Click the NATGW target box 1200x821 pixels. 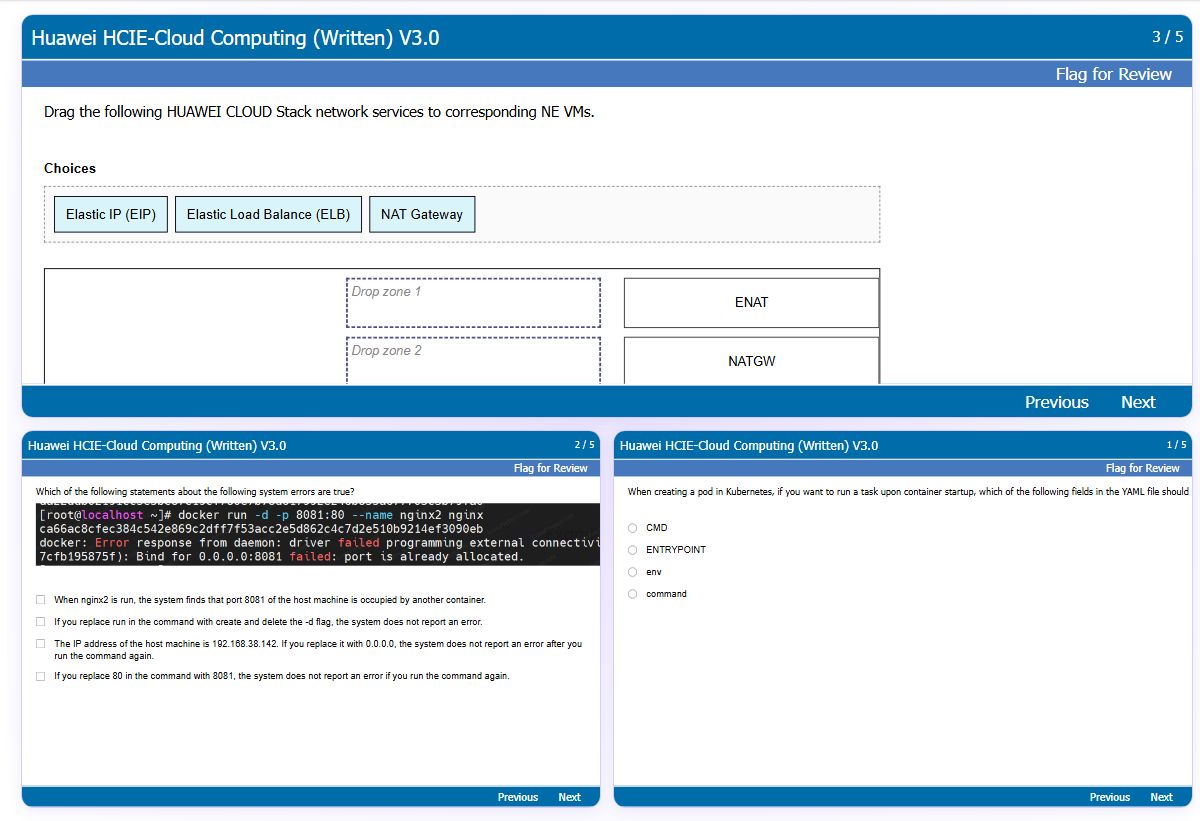click(751, 360)
